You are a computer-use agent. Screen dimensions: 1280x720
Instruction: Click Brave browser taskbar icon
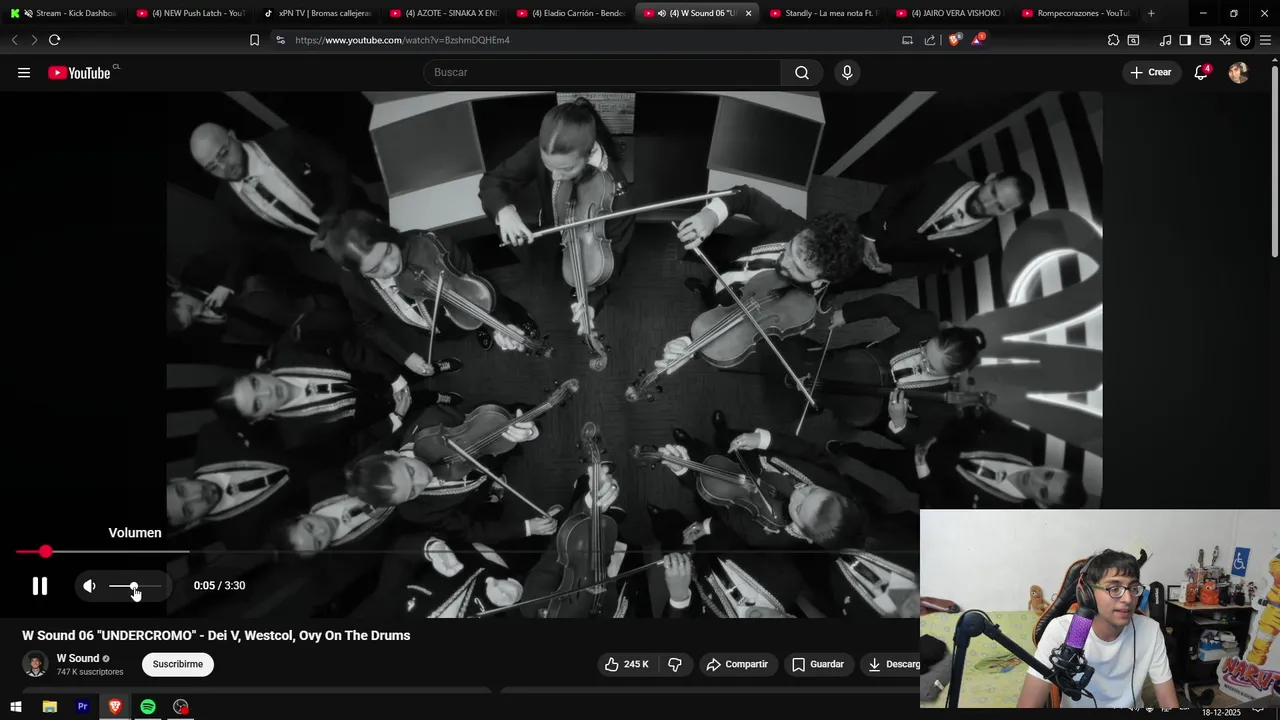coord(115,707)
